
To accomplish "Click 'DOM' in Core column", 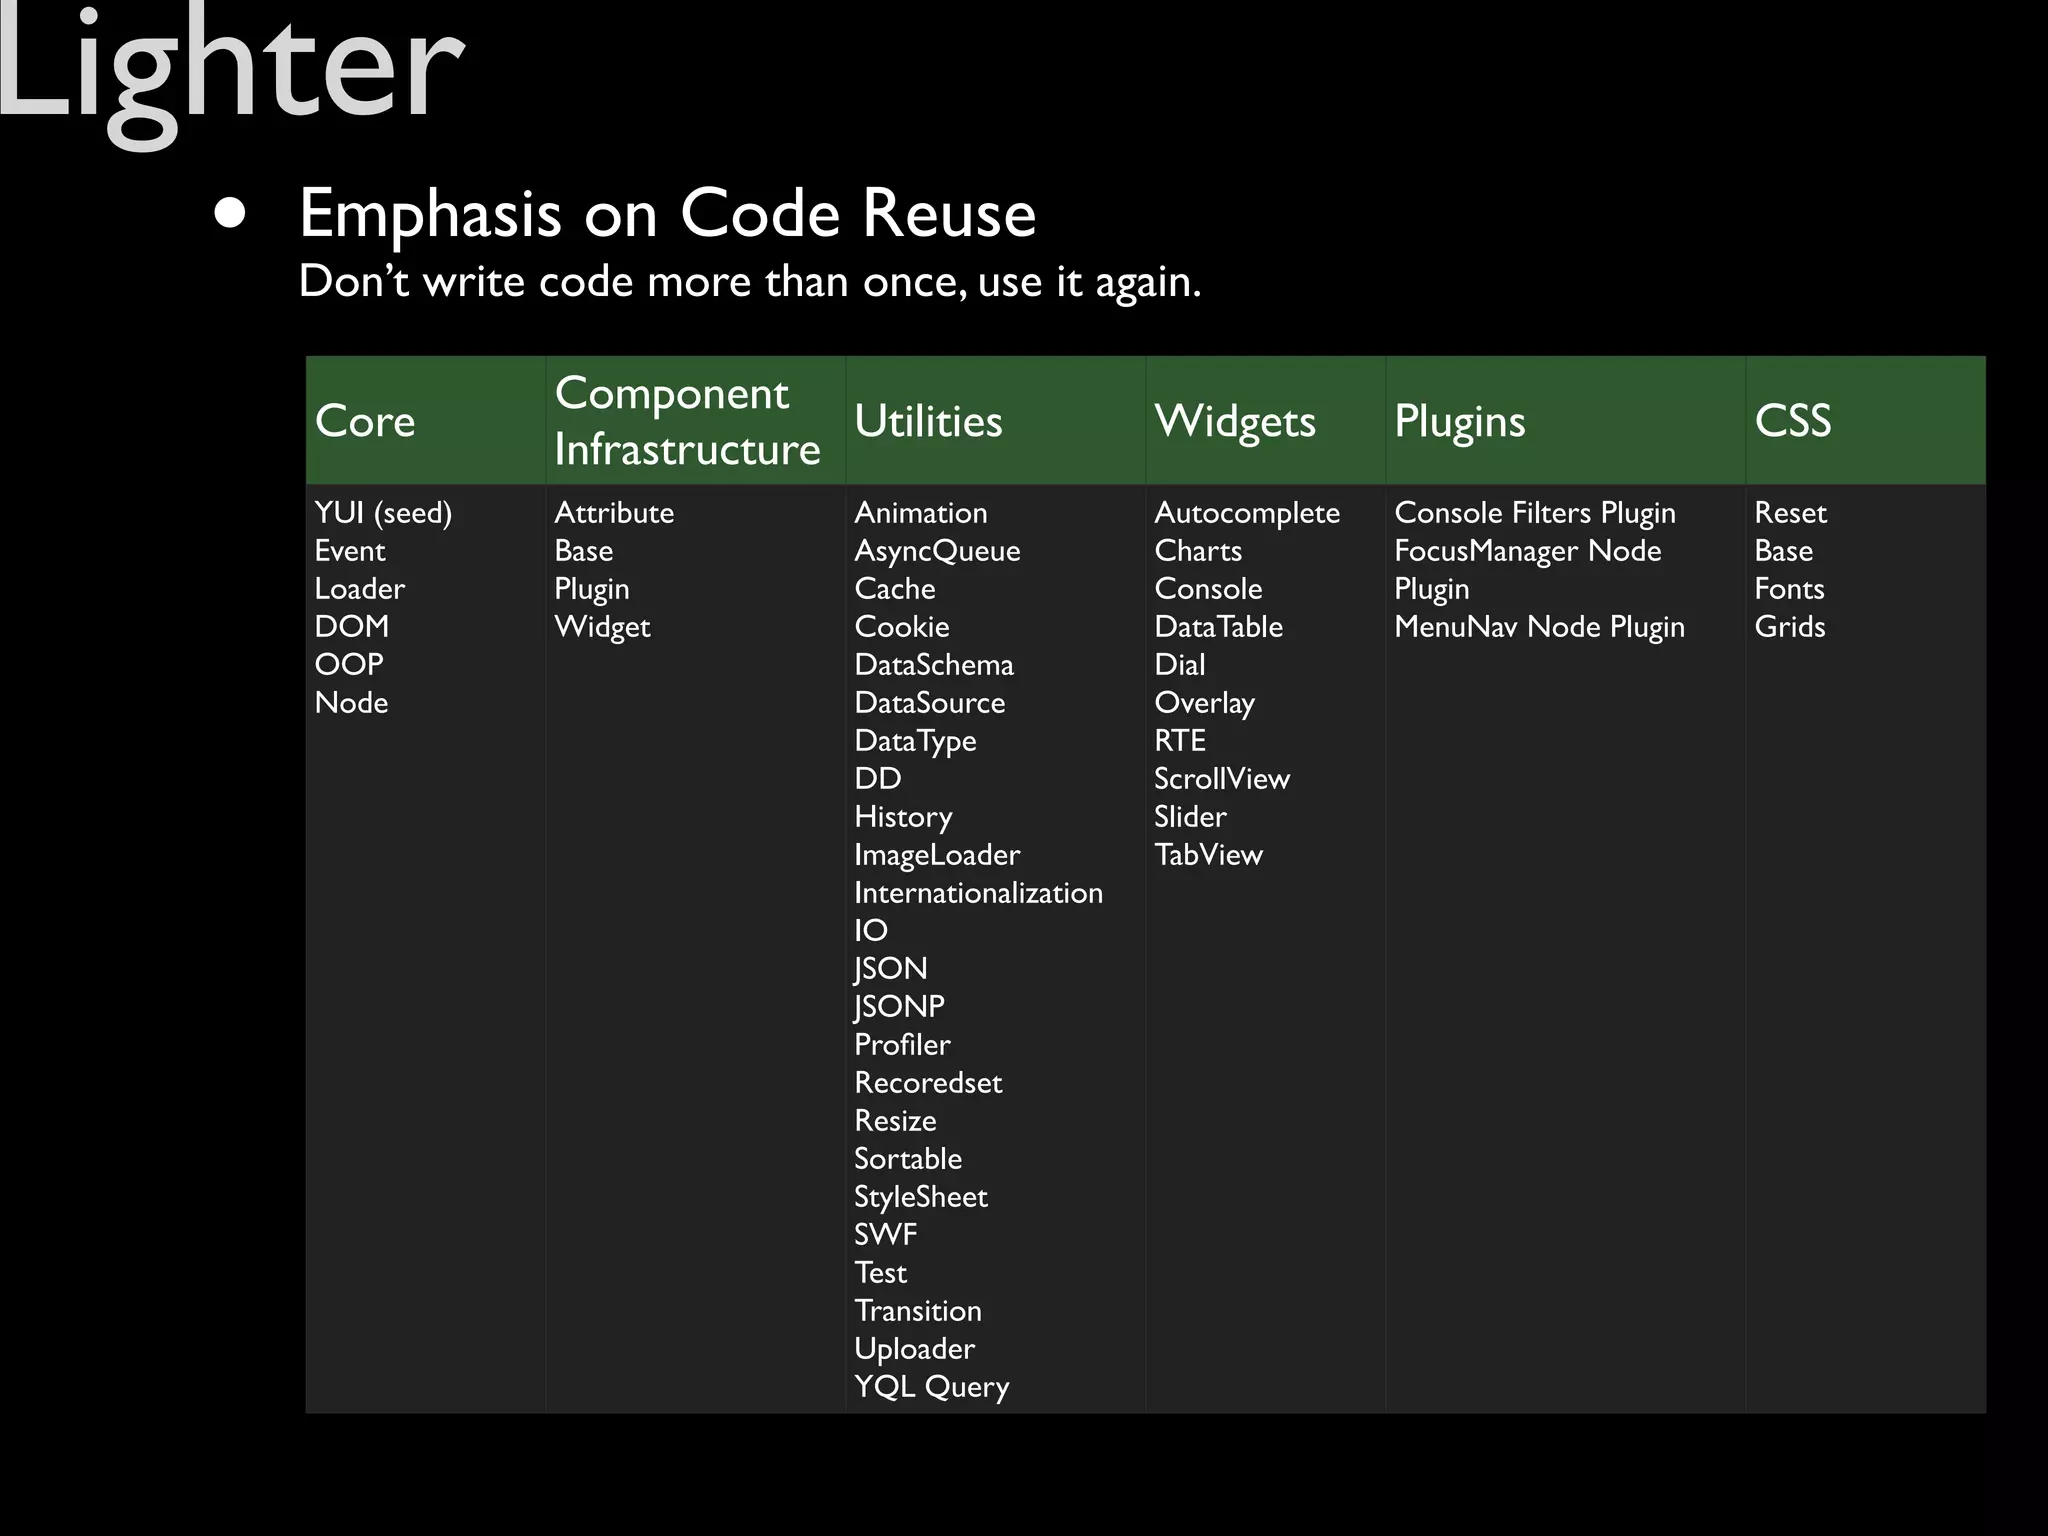I will (x=352, y=627).
